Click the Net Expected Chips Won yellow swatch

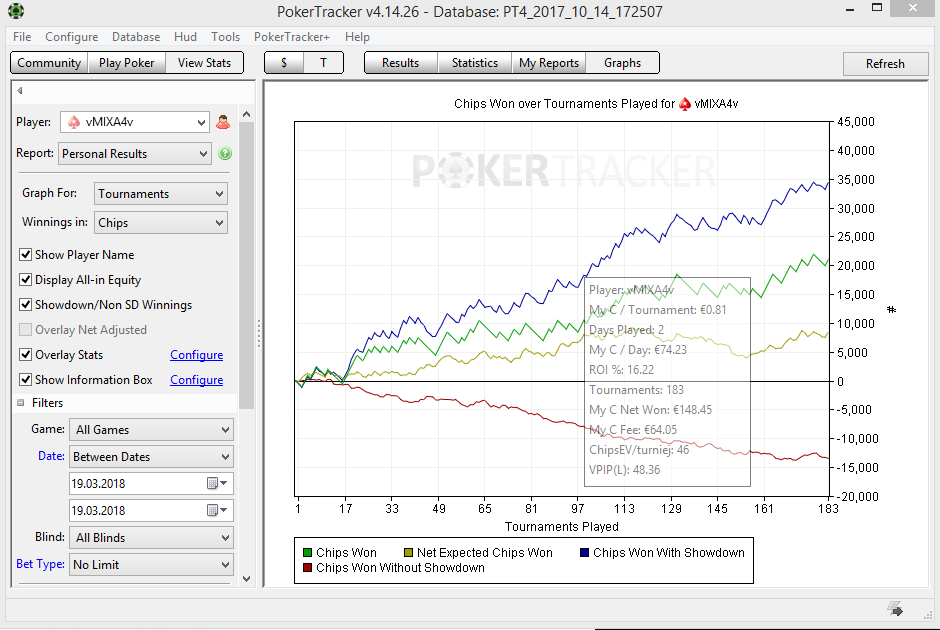pyautogui.click(x=408, y=553)
